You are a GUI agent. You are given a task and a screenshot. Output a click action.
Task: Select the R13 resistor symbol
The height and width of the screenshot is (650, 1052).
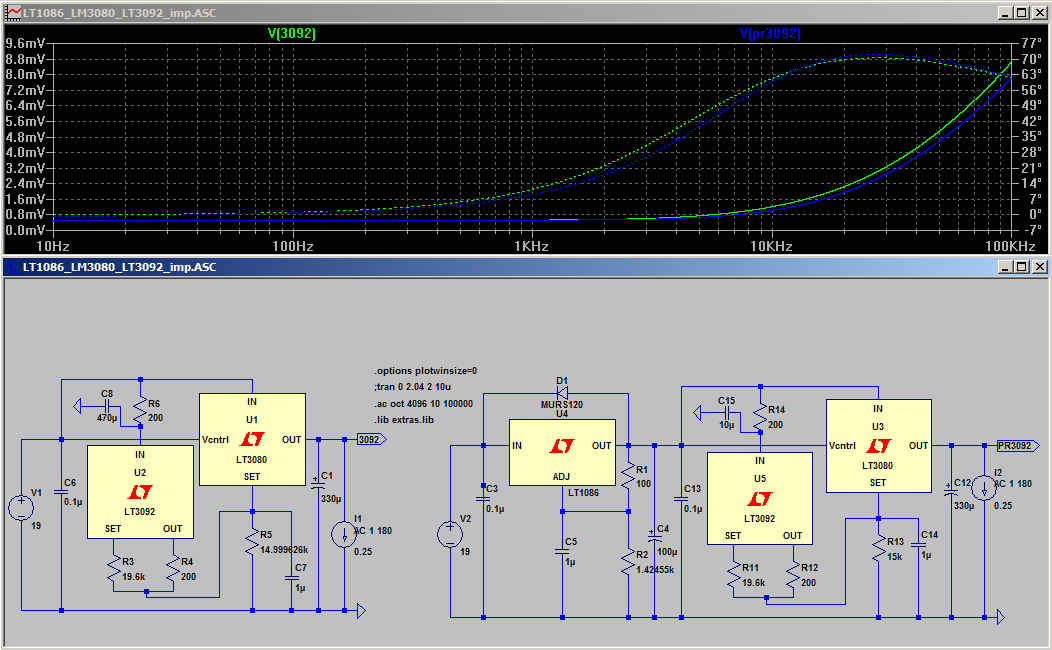878,548
